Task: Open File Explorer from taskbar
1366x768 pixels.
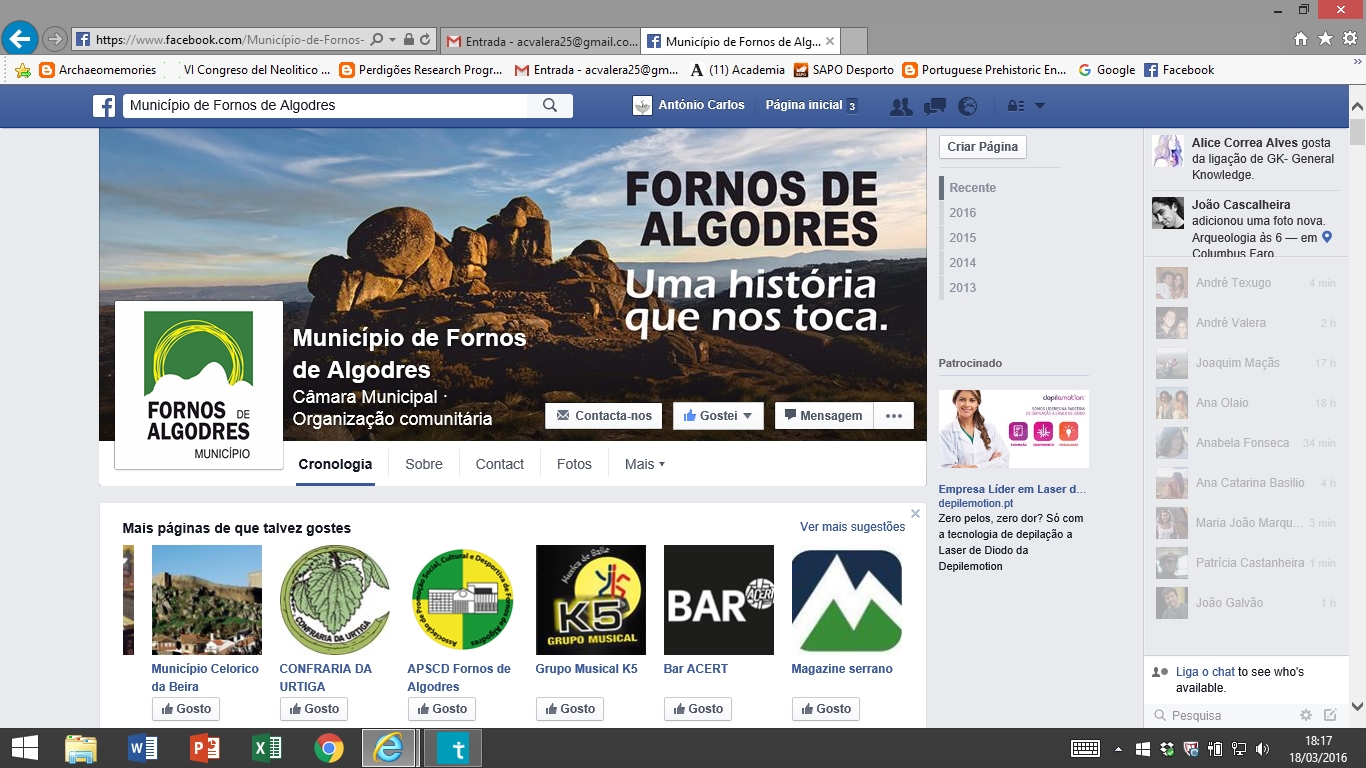Action: [x=80, y=748]
